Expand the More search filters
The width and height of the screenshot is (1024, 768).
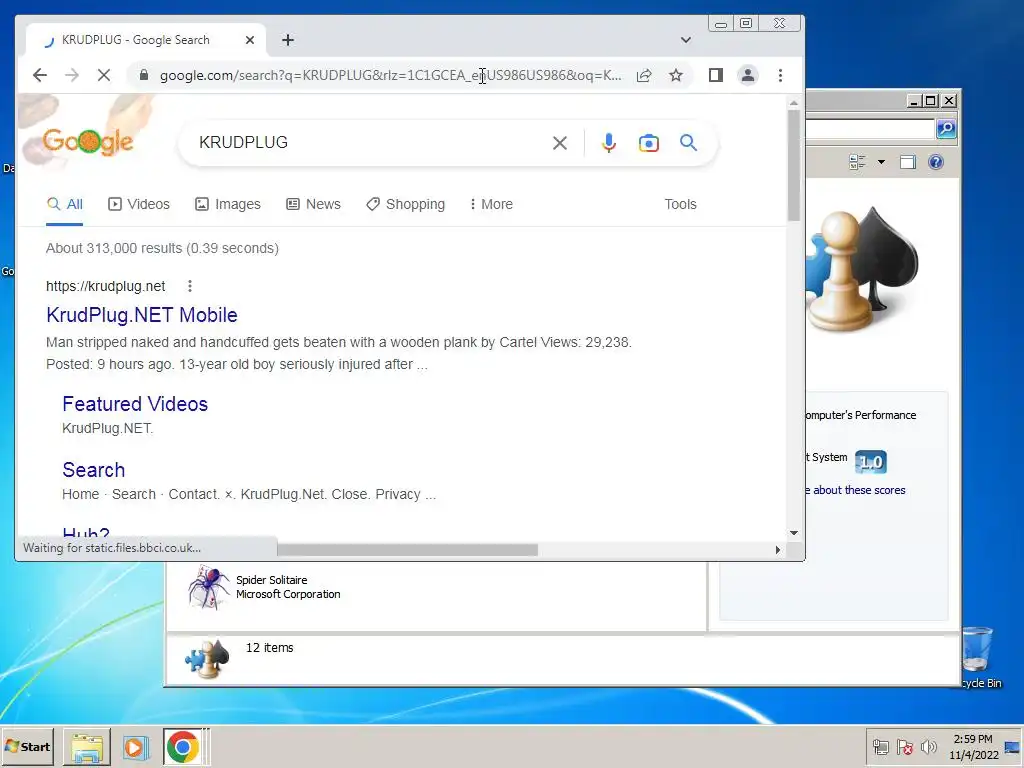point(491,204)
